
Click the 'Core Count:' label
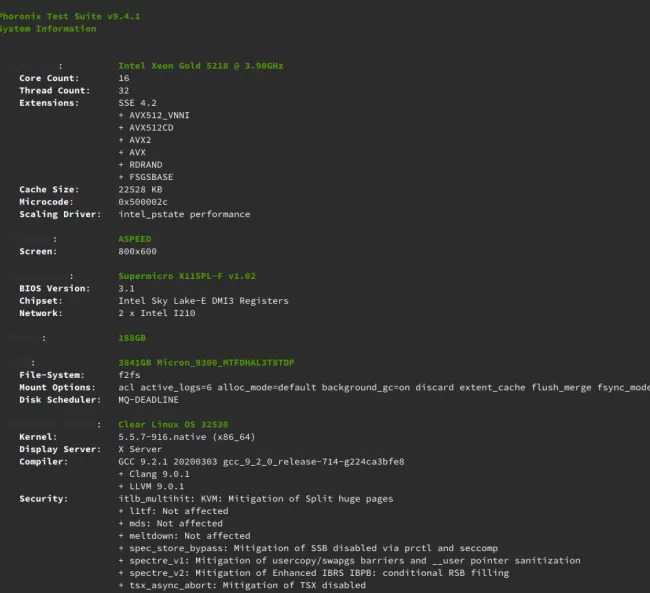49,78
